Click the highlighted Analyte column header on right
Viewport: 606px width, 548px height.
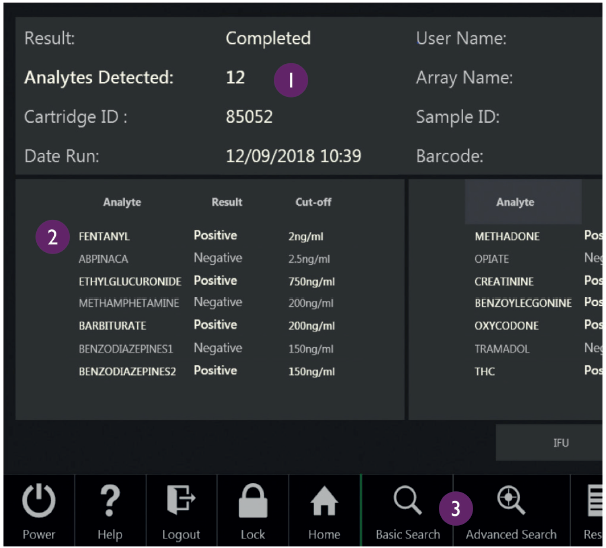(523, 202)
